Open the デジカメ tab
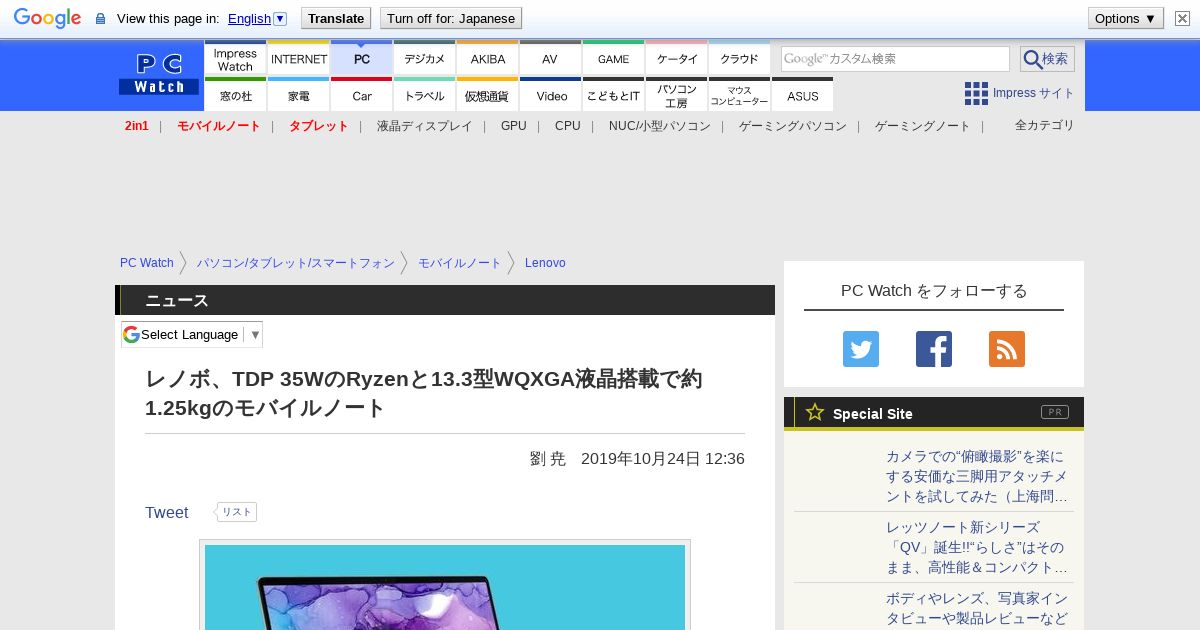This screenshot has height=630, width=1200. pos(424,59)
